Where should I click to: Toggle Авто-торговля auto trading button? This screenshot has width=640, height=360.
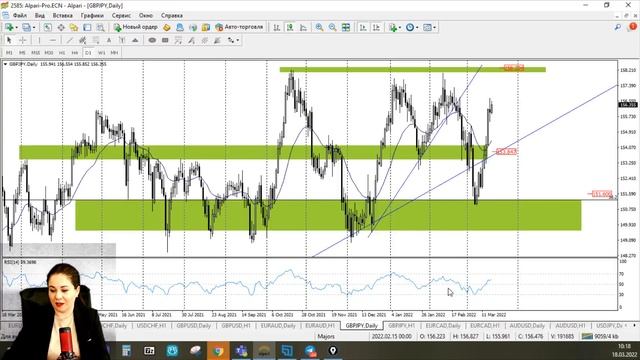pyautogui.click(x=239, y=27)
